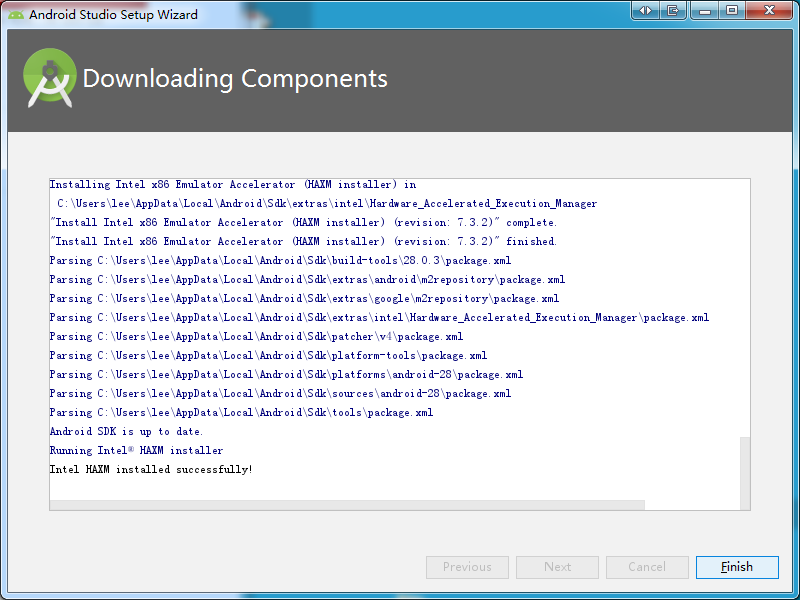Click the Parsing sources\android-28 line
800x600 pixels.
pyautogui.click(x=280, y=393)
